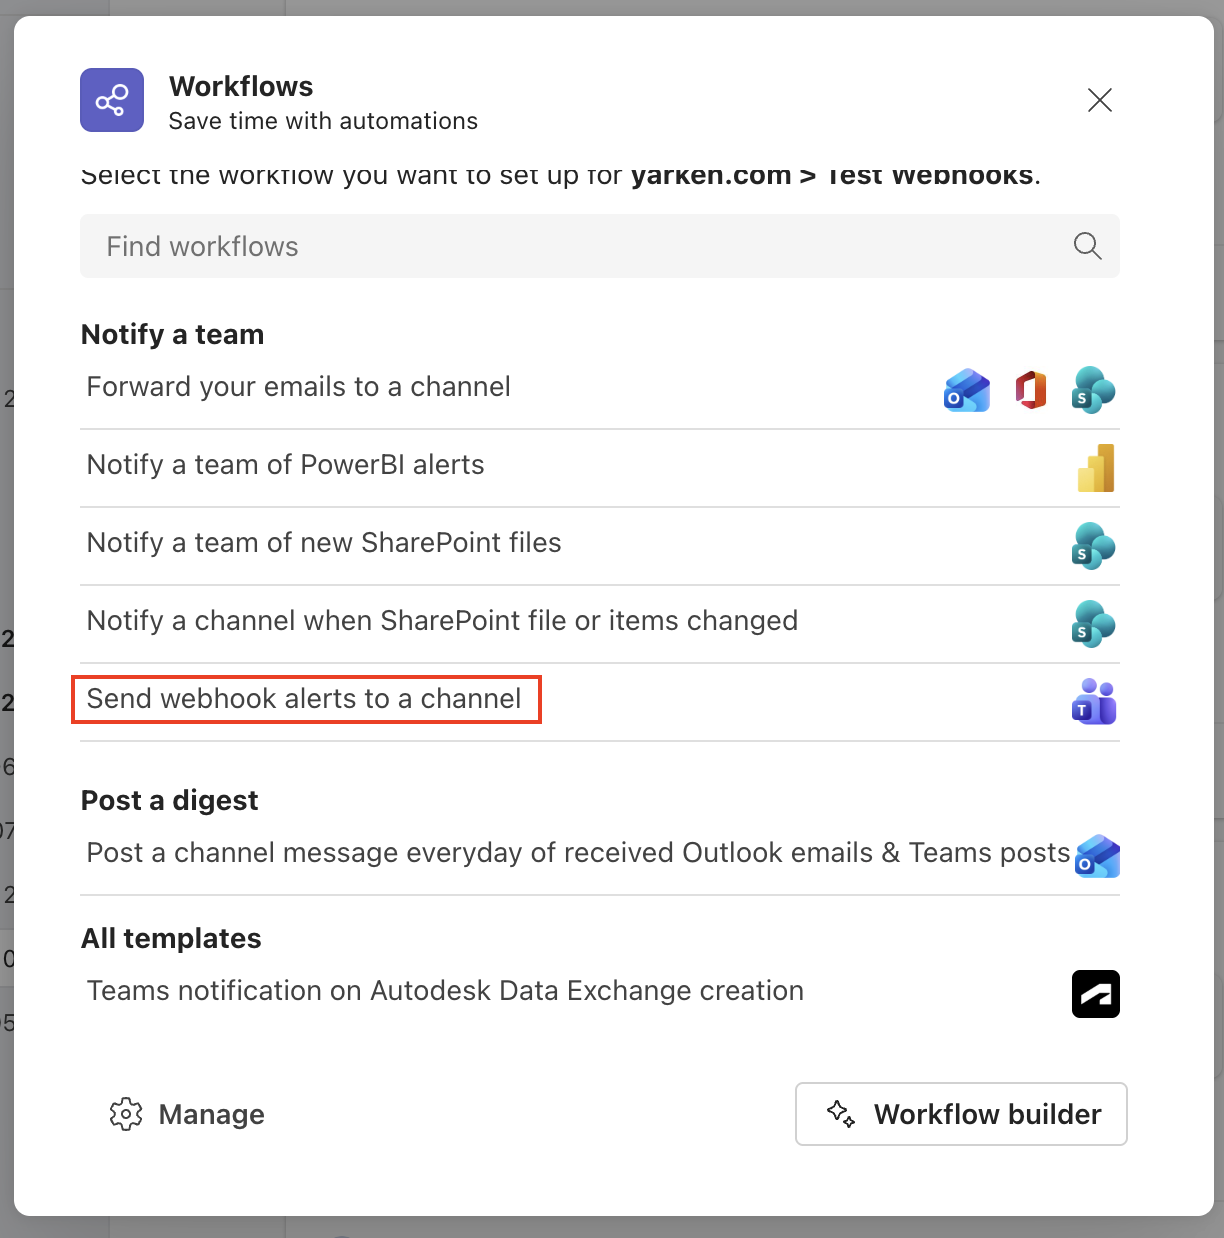Screen dimensions: 1224x1238
Task: Select Send webhook alerts to a channel
Action: point(304,699)
